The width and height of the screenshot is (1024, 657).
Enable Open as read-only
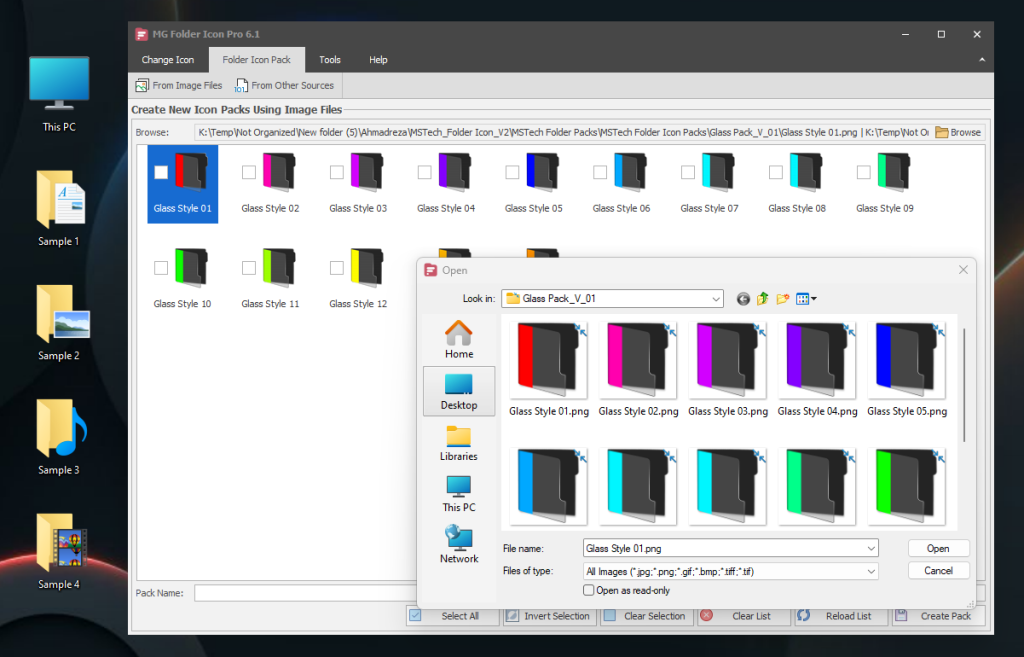pyautogui.click(x=589, y=590)
